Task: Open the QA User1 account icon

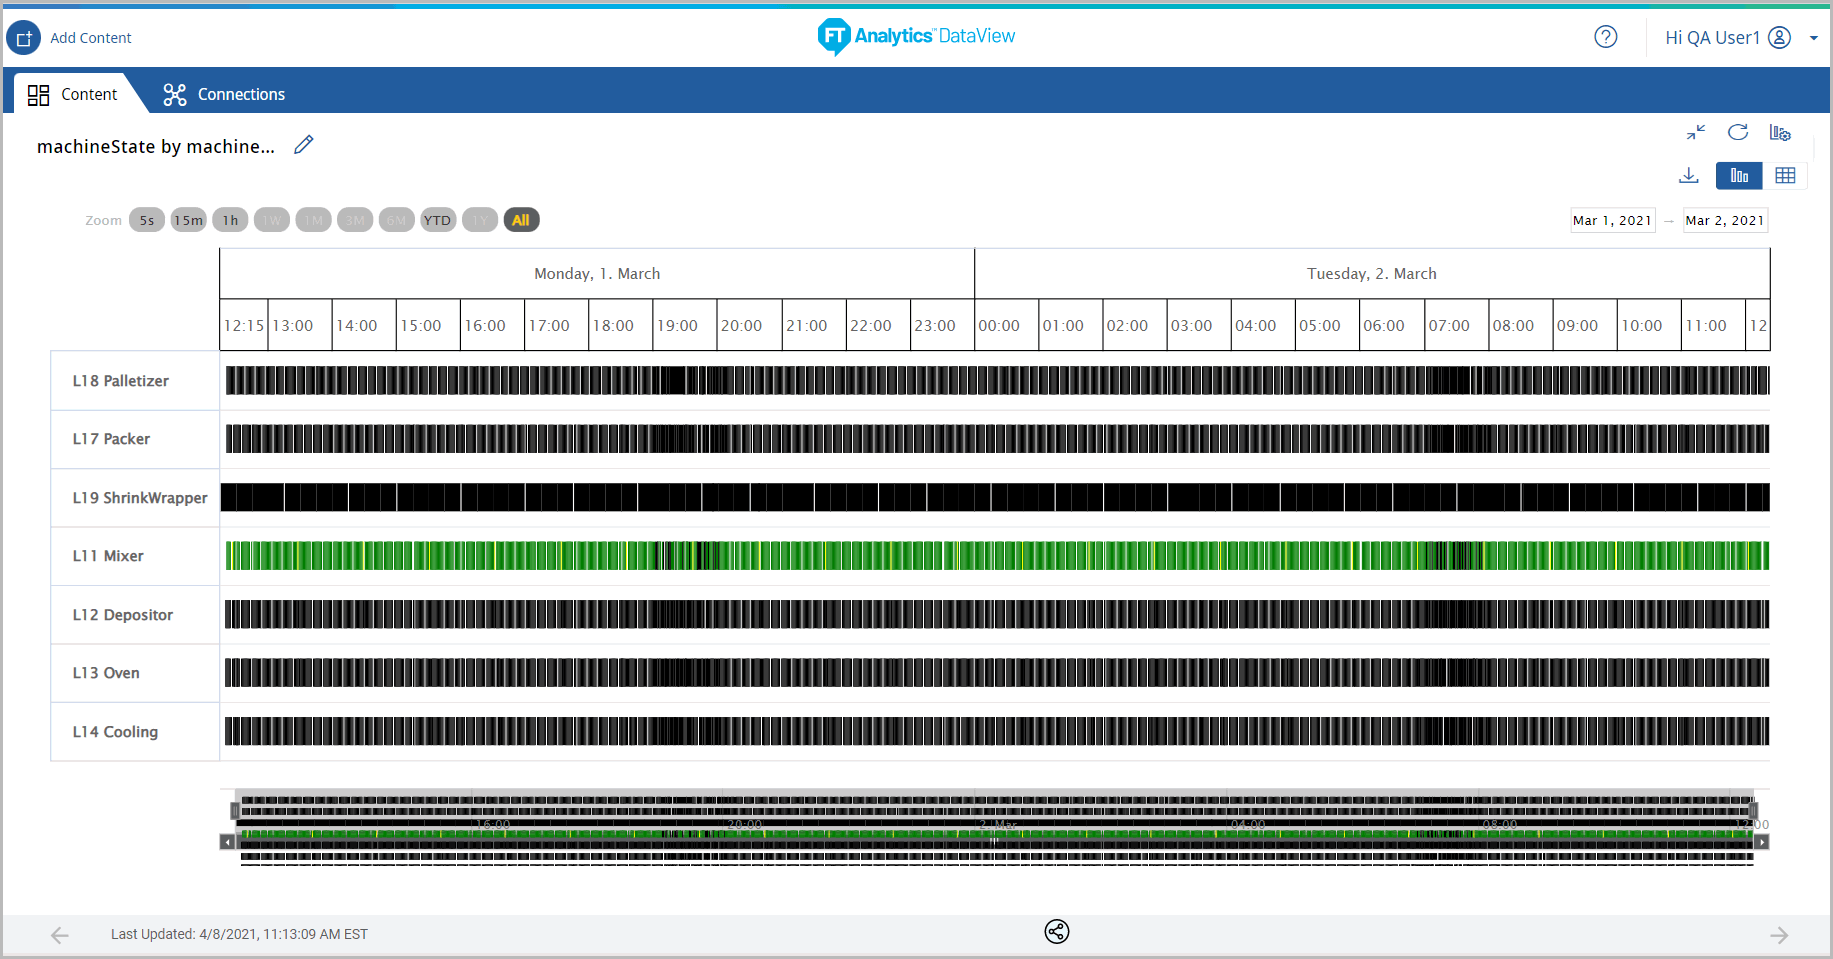Action: pos(1780,37)
